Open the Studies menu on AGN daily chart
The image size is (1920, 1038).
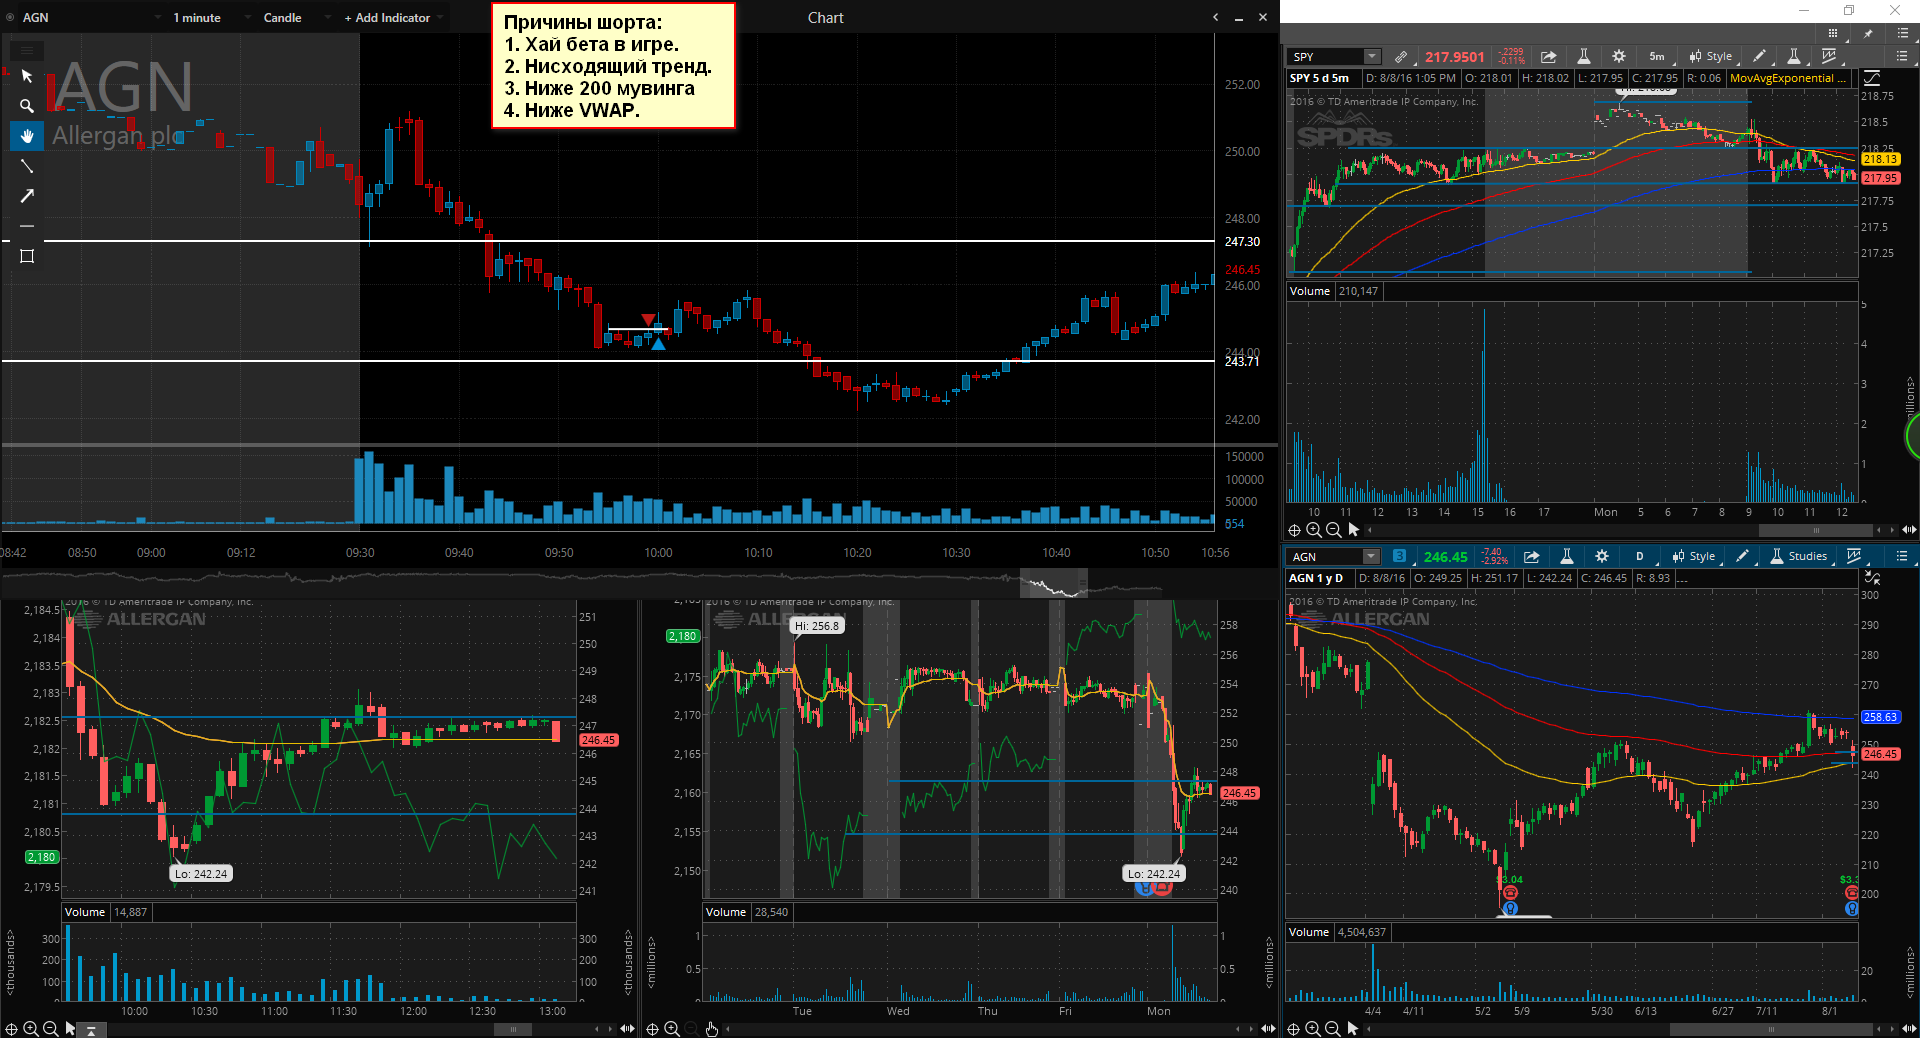(1800, 557)
